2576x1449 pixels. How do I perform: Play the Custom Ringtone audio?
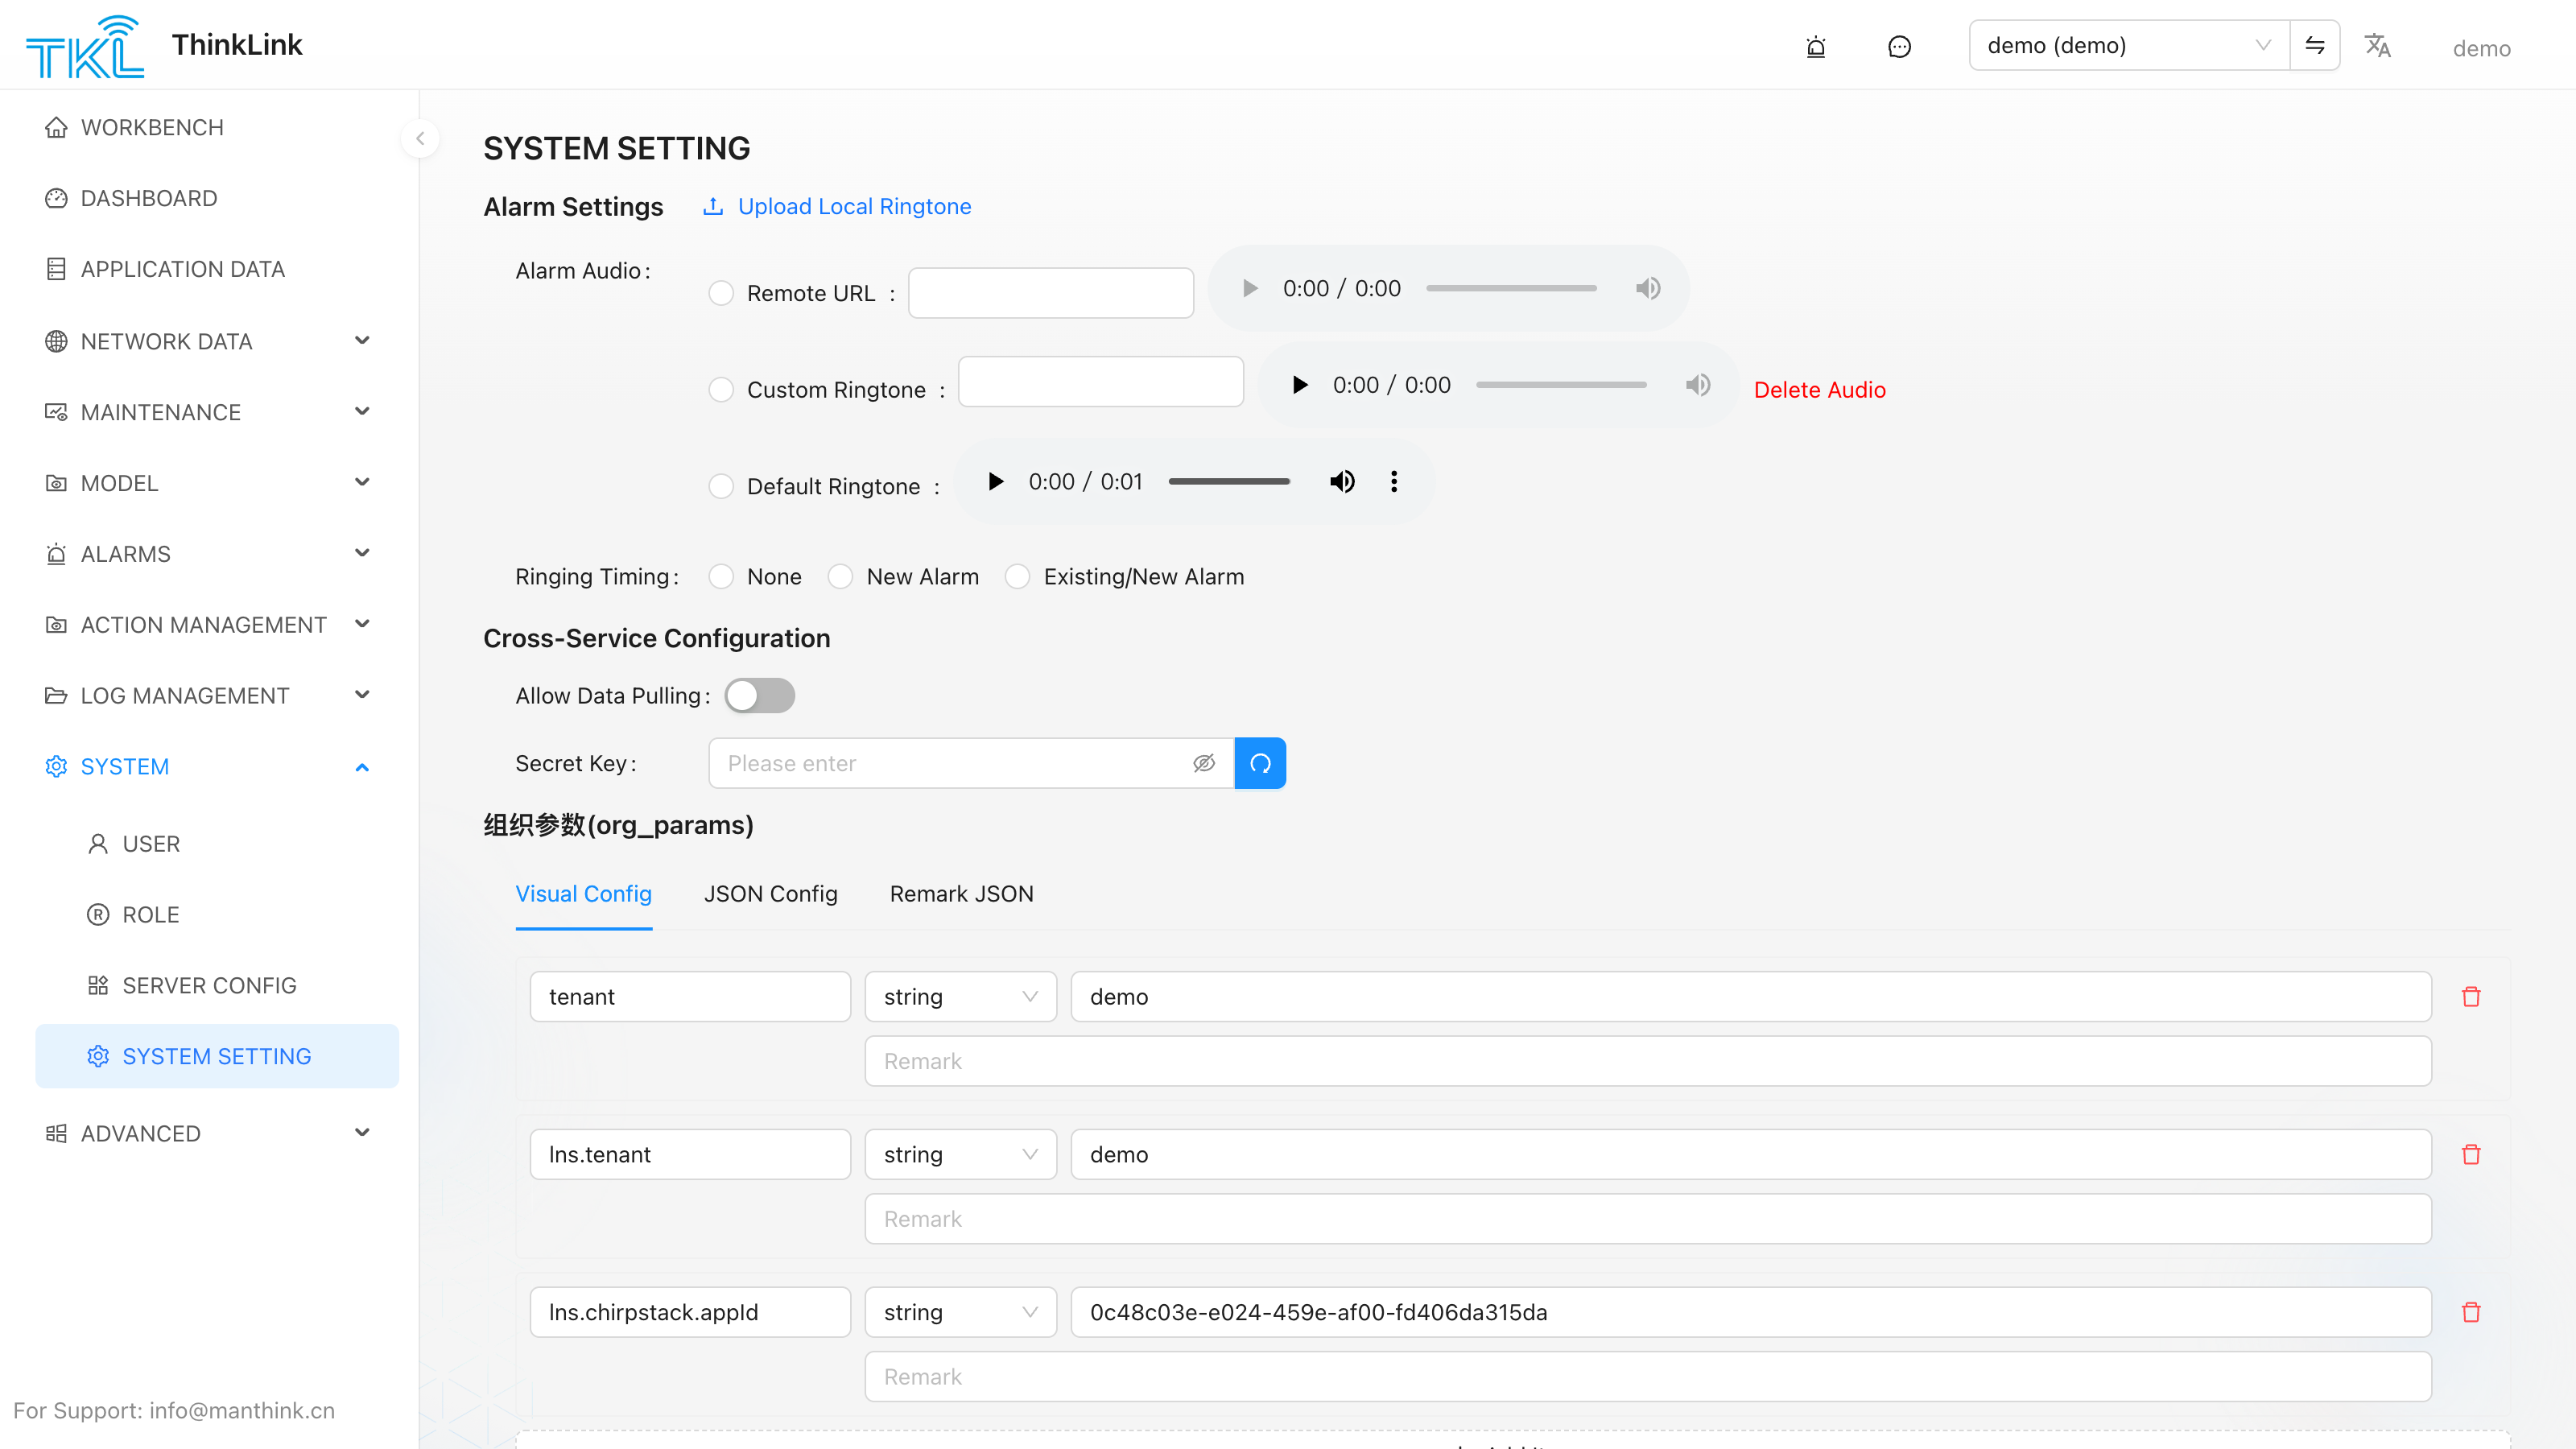point(1299,385)
